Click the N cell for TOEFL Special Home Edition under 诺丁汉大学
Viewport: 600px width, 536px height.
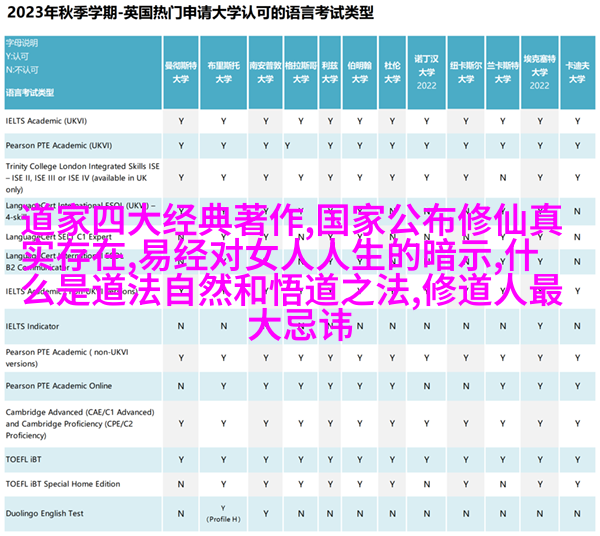point(427,484)
